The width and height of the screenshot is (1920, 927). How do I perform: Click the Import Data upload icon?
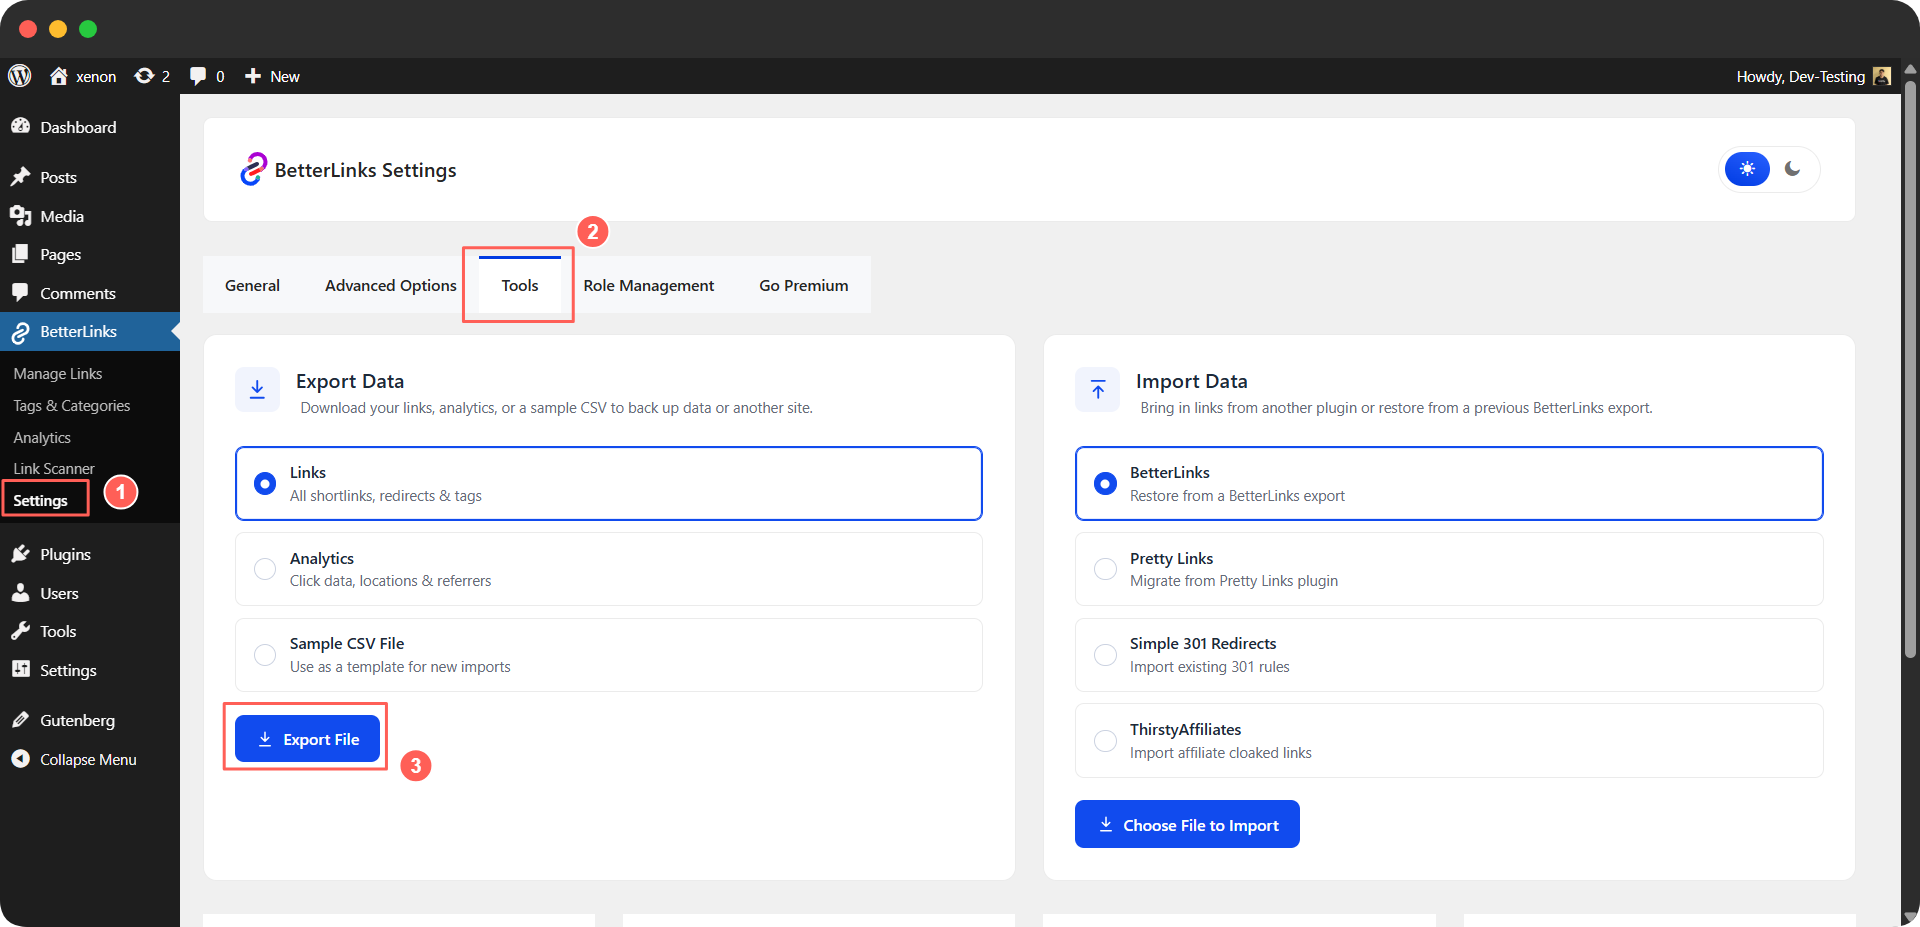(x=1098, y=389)
